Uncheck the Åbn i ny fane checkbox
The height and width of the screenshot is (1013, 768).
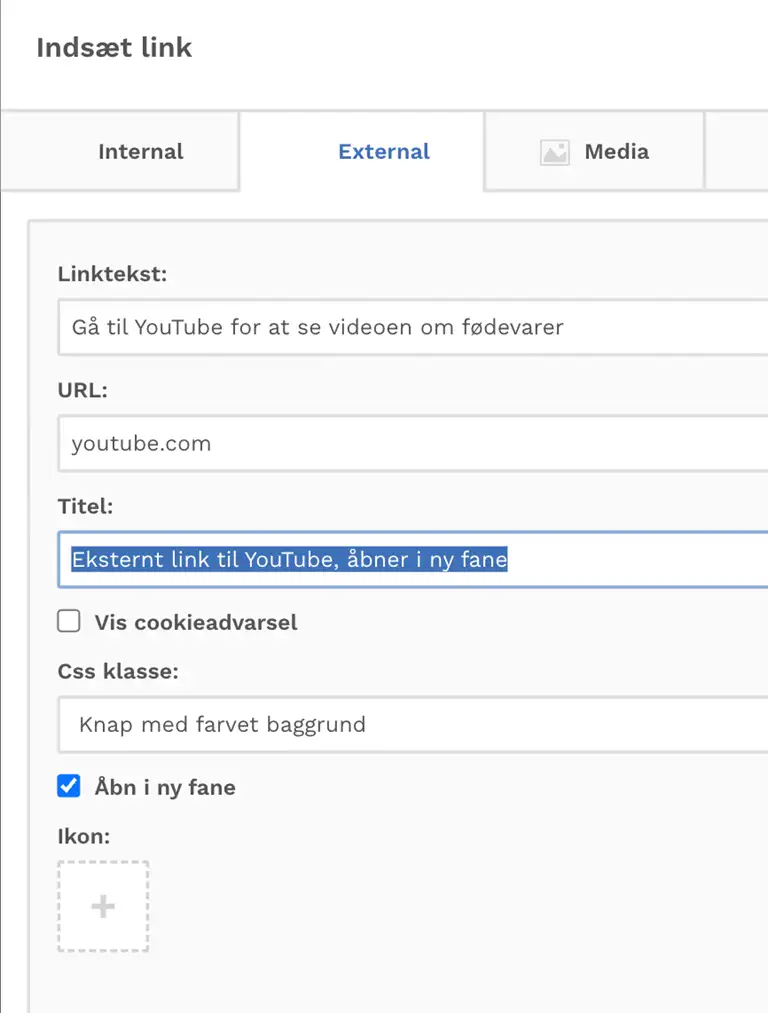pos(69,787)
